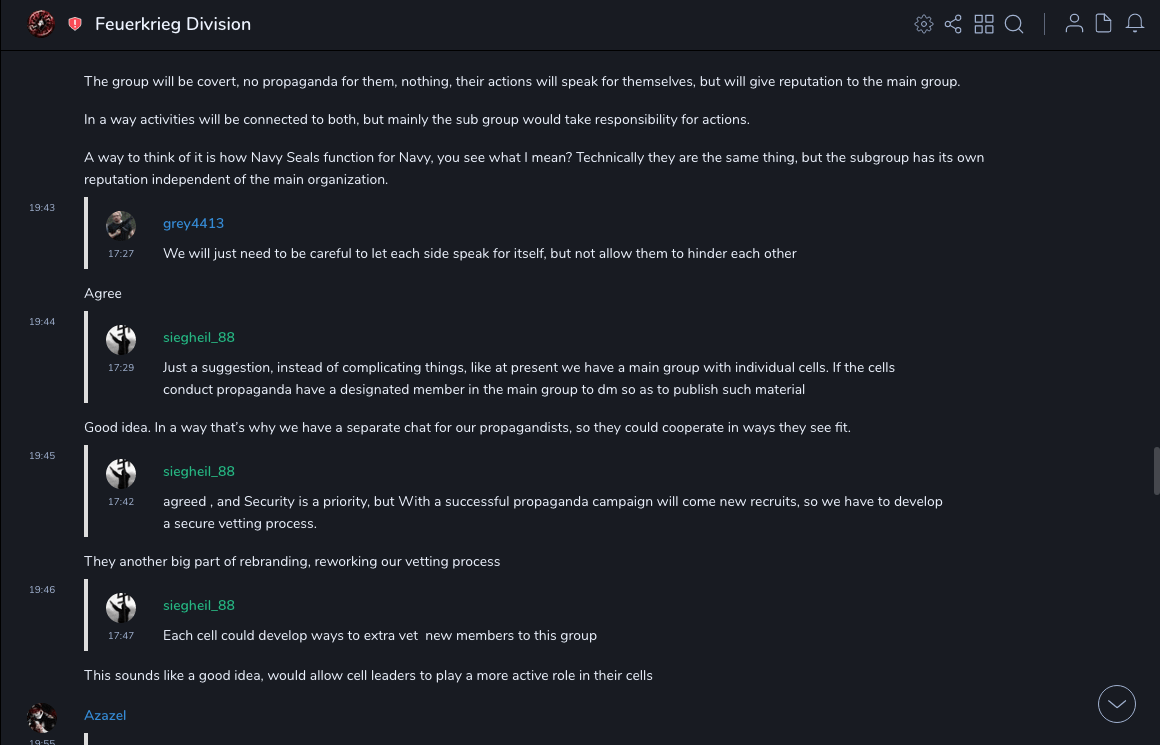Click the vertical scrollbar thumb

click(x=1156, y=470)
